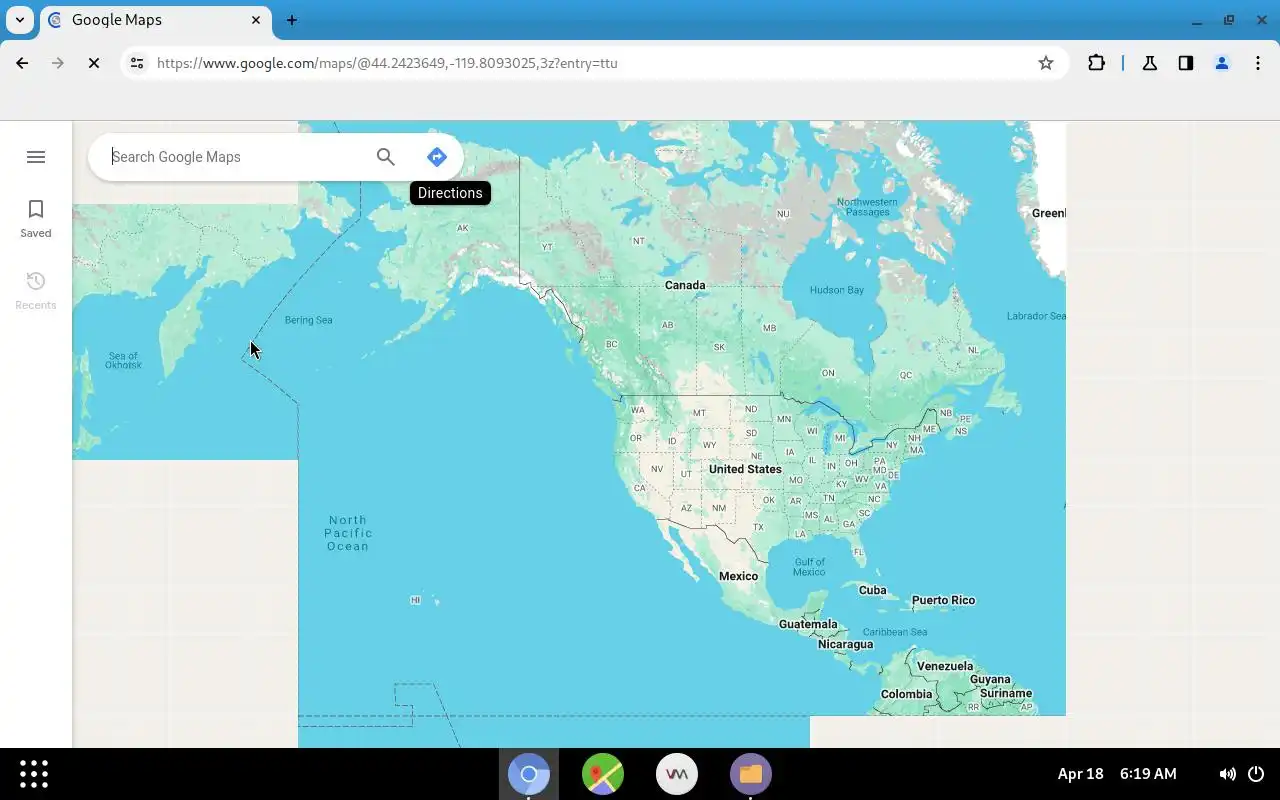The image size is (1280, 800).
Task: Open the tab search dropdown
Action: click(x=20, y=20)
